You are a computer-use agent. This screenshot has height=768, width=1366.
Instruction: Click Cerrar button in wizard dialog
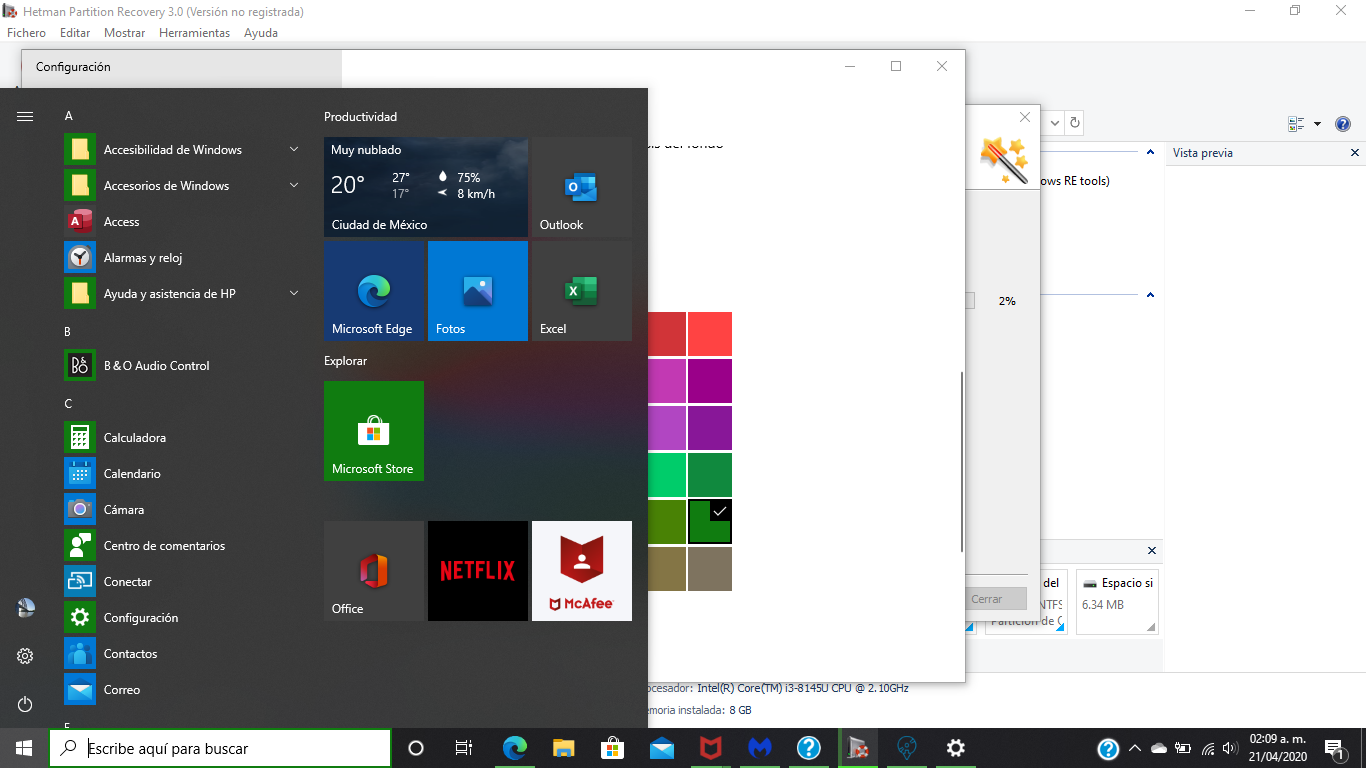[x=995, y=599]
